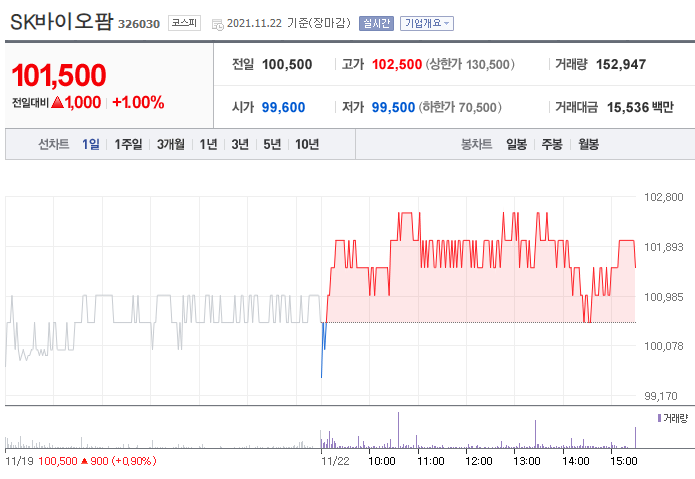Switch to the 월봉 candle chart
The image size is (695, 479).
click(589, 144)
